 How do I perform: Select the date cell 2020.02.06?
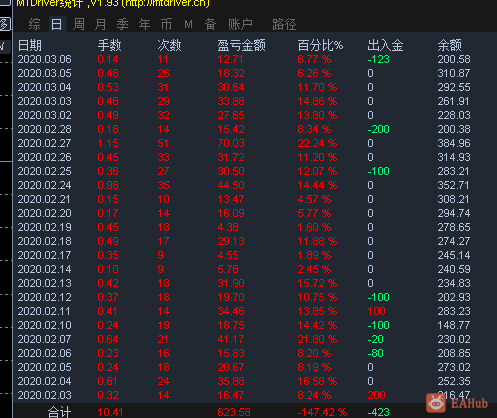(x=44, y=353)
